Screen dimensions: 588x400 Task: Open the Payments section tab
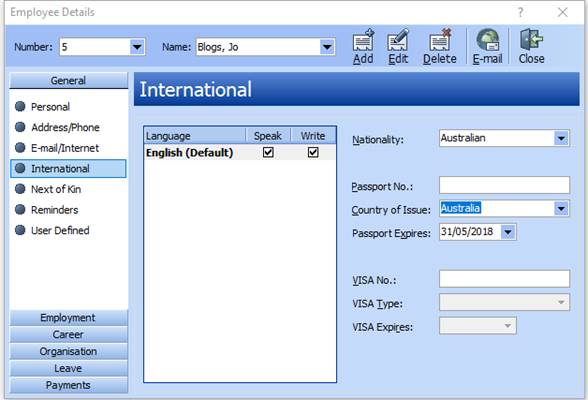tap(69, 385)
